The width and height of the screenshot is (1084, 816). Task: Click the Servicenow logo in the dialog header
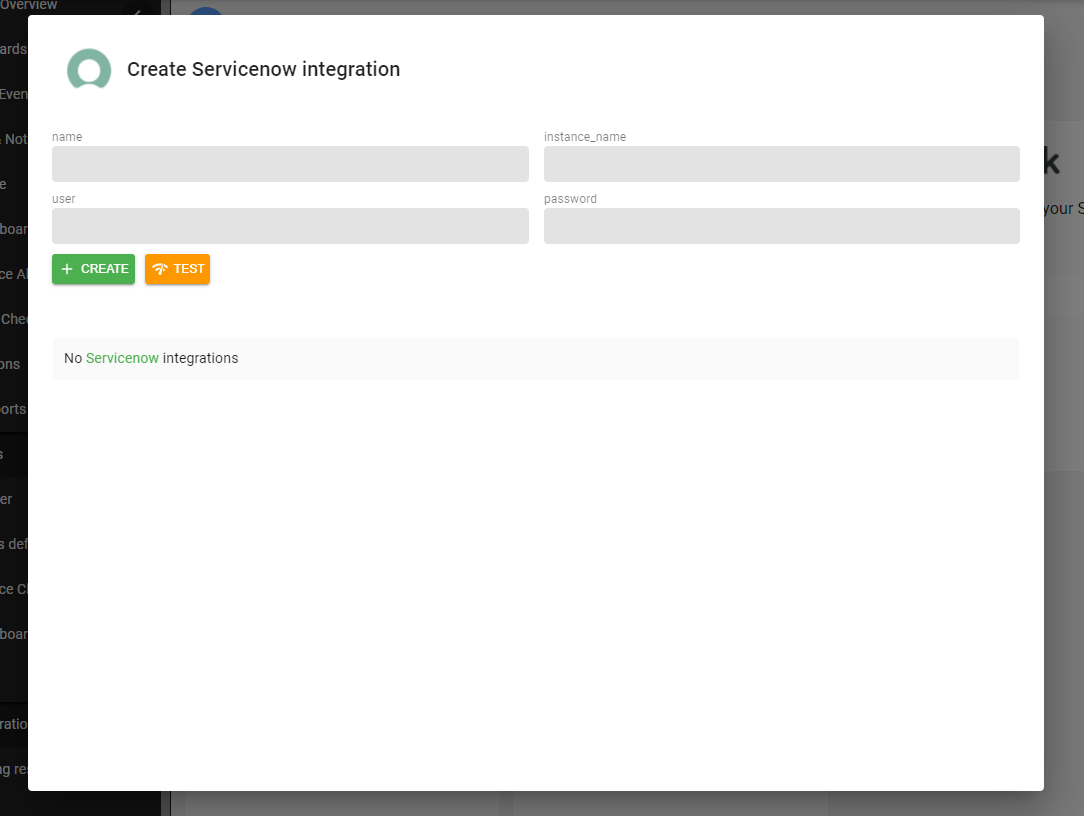(89, 69)
